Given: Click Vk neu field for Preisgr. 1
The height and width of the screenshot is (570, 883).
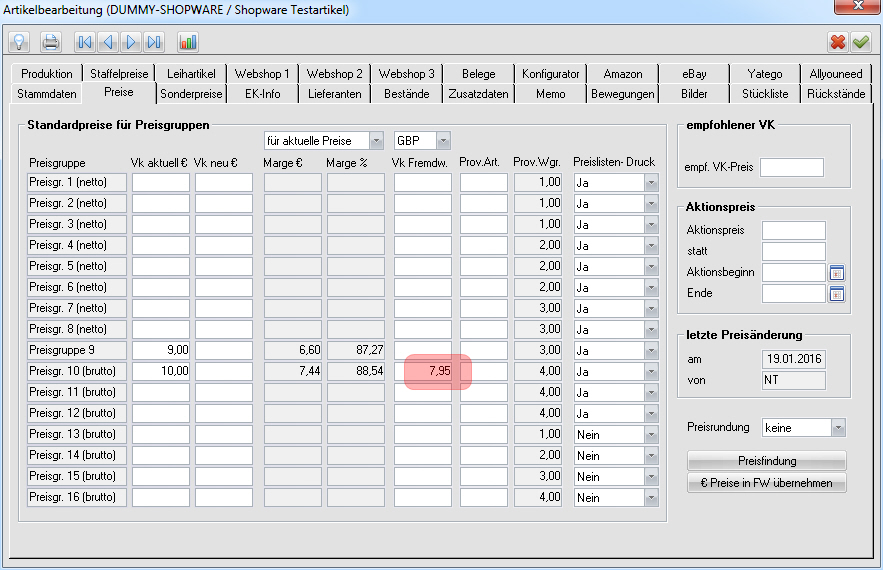Looking at the screenshot, I should pyautogui.click(x=224, y=182).
